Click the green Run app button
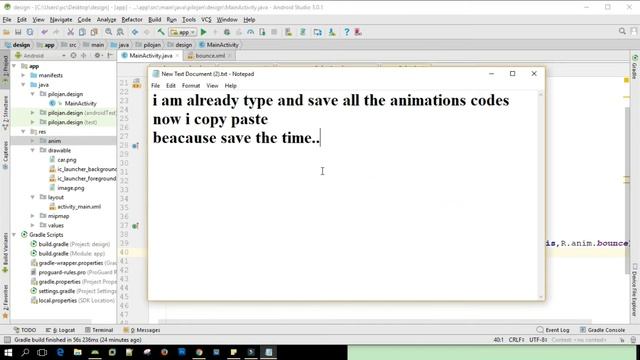Viewport: 640px width, 360px height. click(x=204, y=32)
